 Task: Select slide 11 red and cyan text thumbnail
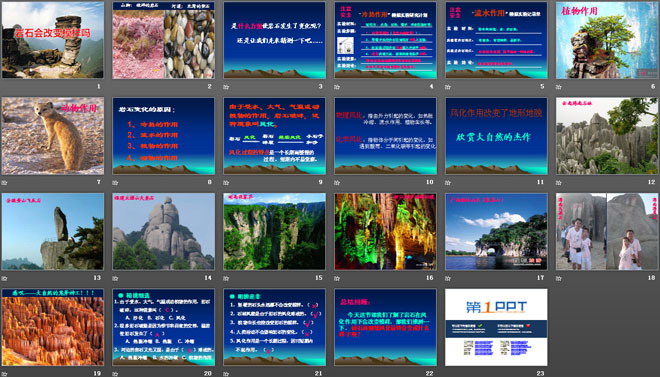[x=497, y=136]
